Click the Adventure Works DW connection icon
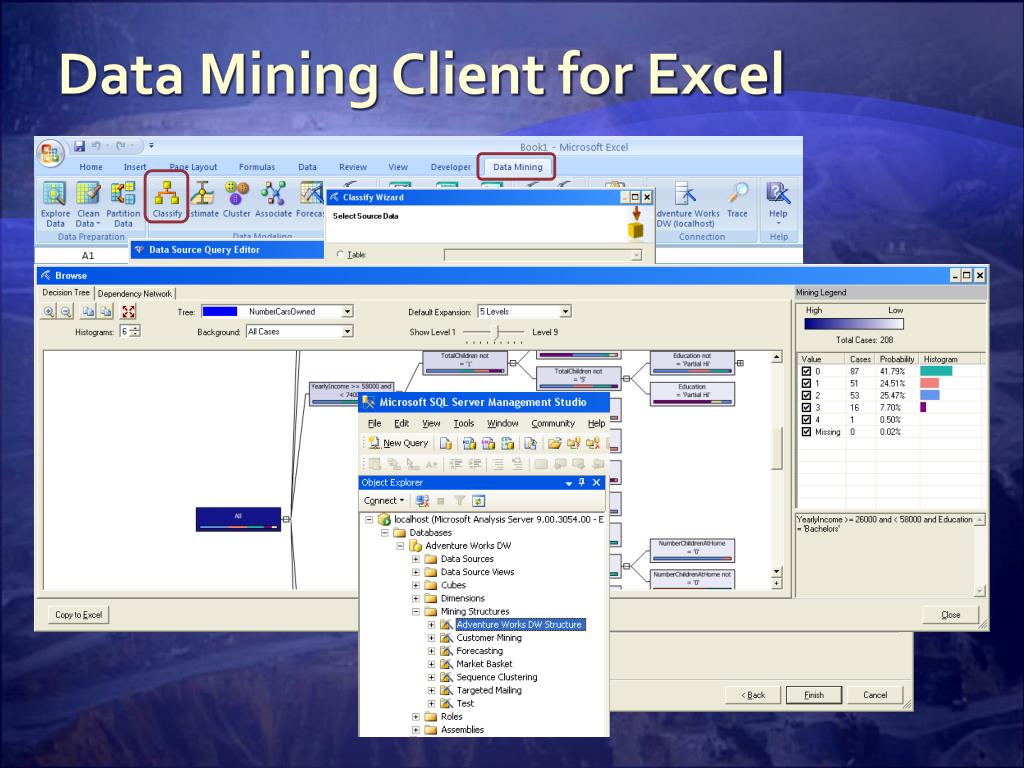 click(x=686, y=193)
